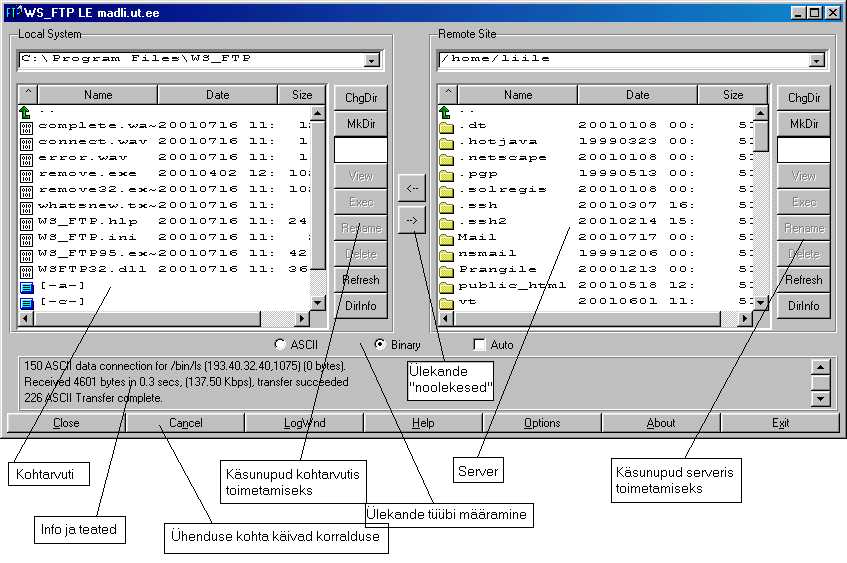Click the public_html folder icon

click(446, 287)
